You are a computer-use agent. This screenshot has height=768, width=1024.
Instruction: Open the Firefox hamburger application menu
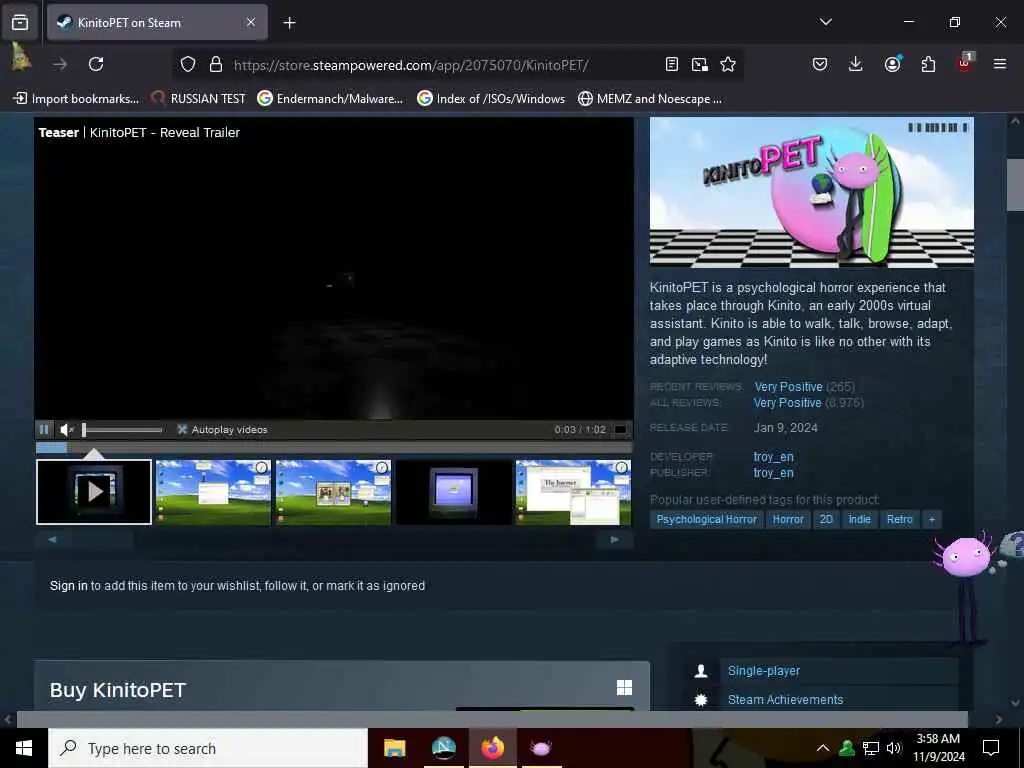1000,64
